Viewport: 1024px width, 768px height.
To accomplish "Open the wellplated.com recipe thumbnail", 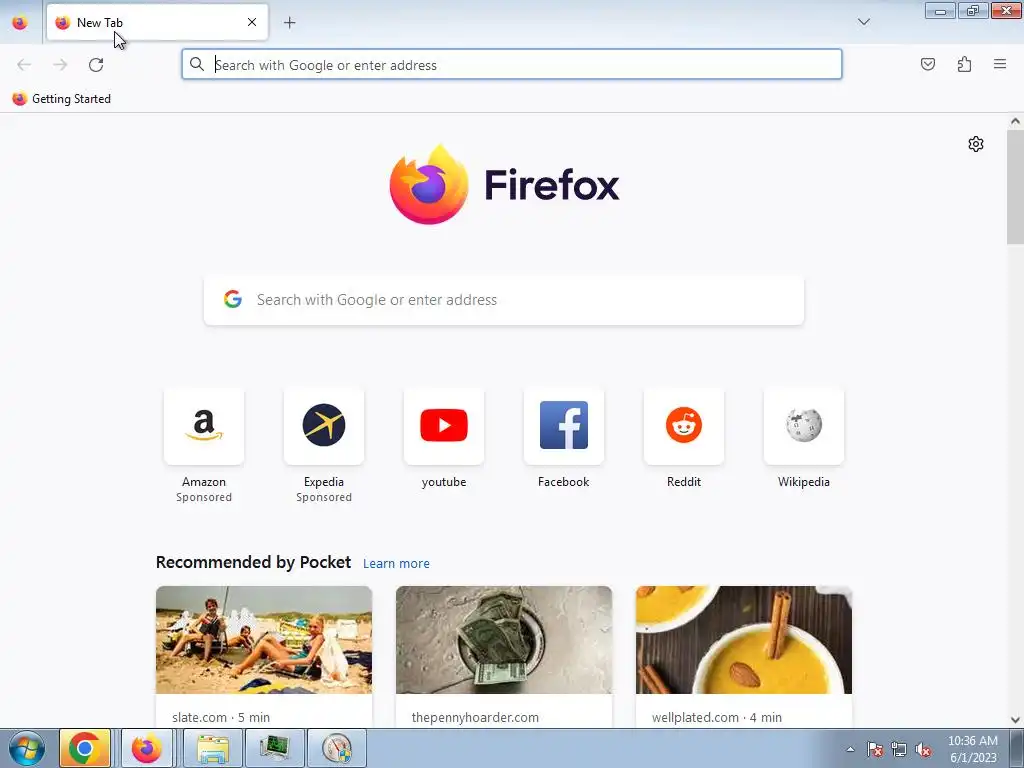I will (744, 640).
